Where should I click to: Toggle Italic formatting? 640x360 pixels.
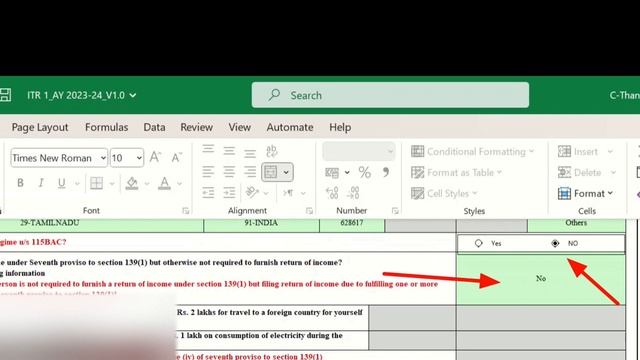(x=41, y=183)
